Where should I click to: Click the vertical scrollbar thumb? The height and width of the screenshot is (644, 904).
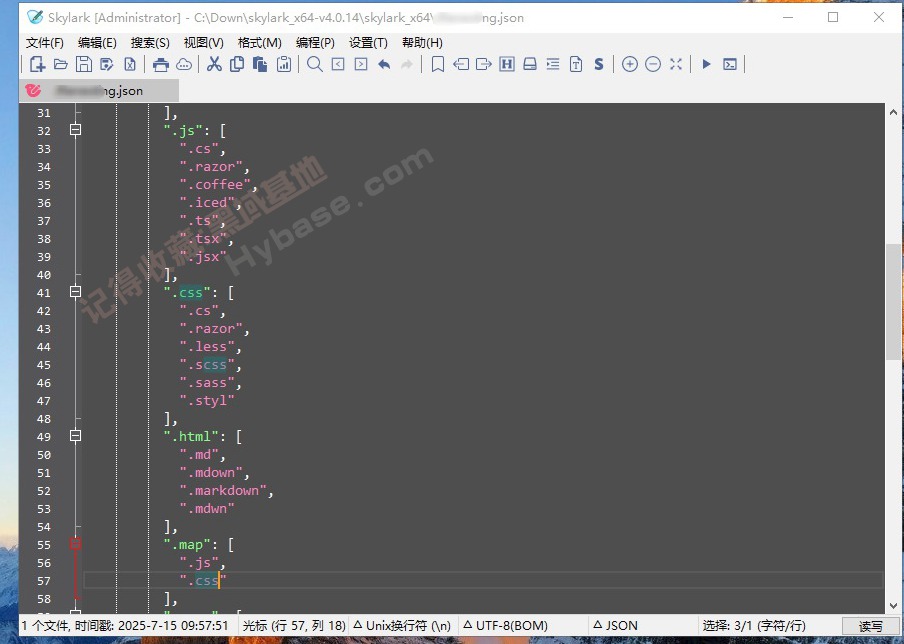click(x=893, y=302)
